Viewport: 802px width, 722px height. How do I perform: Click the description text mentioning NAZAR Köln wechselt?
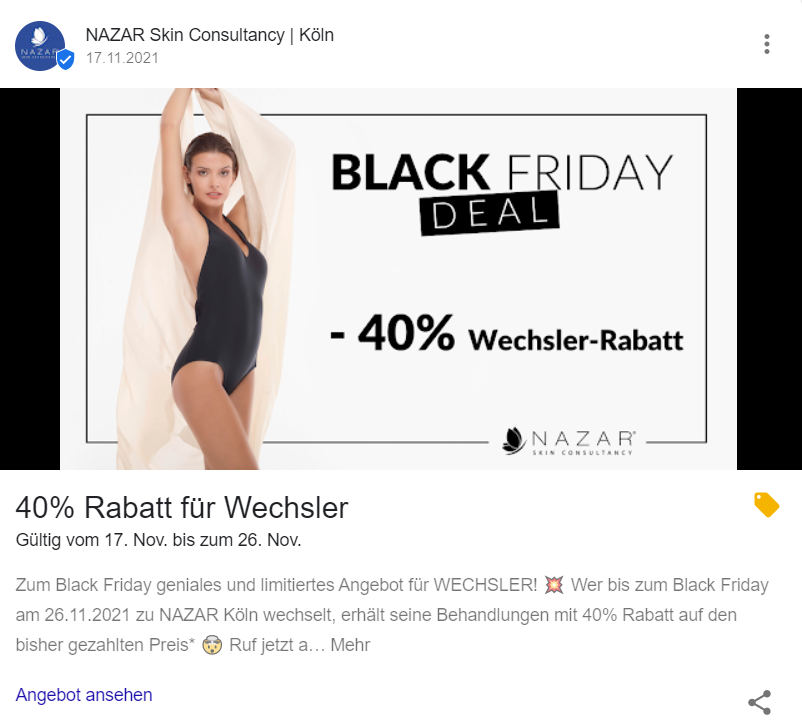pyautogui.click(x=376, y=615)
